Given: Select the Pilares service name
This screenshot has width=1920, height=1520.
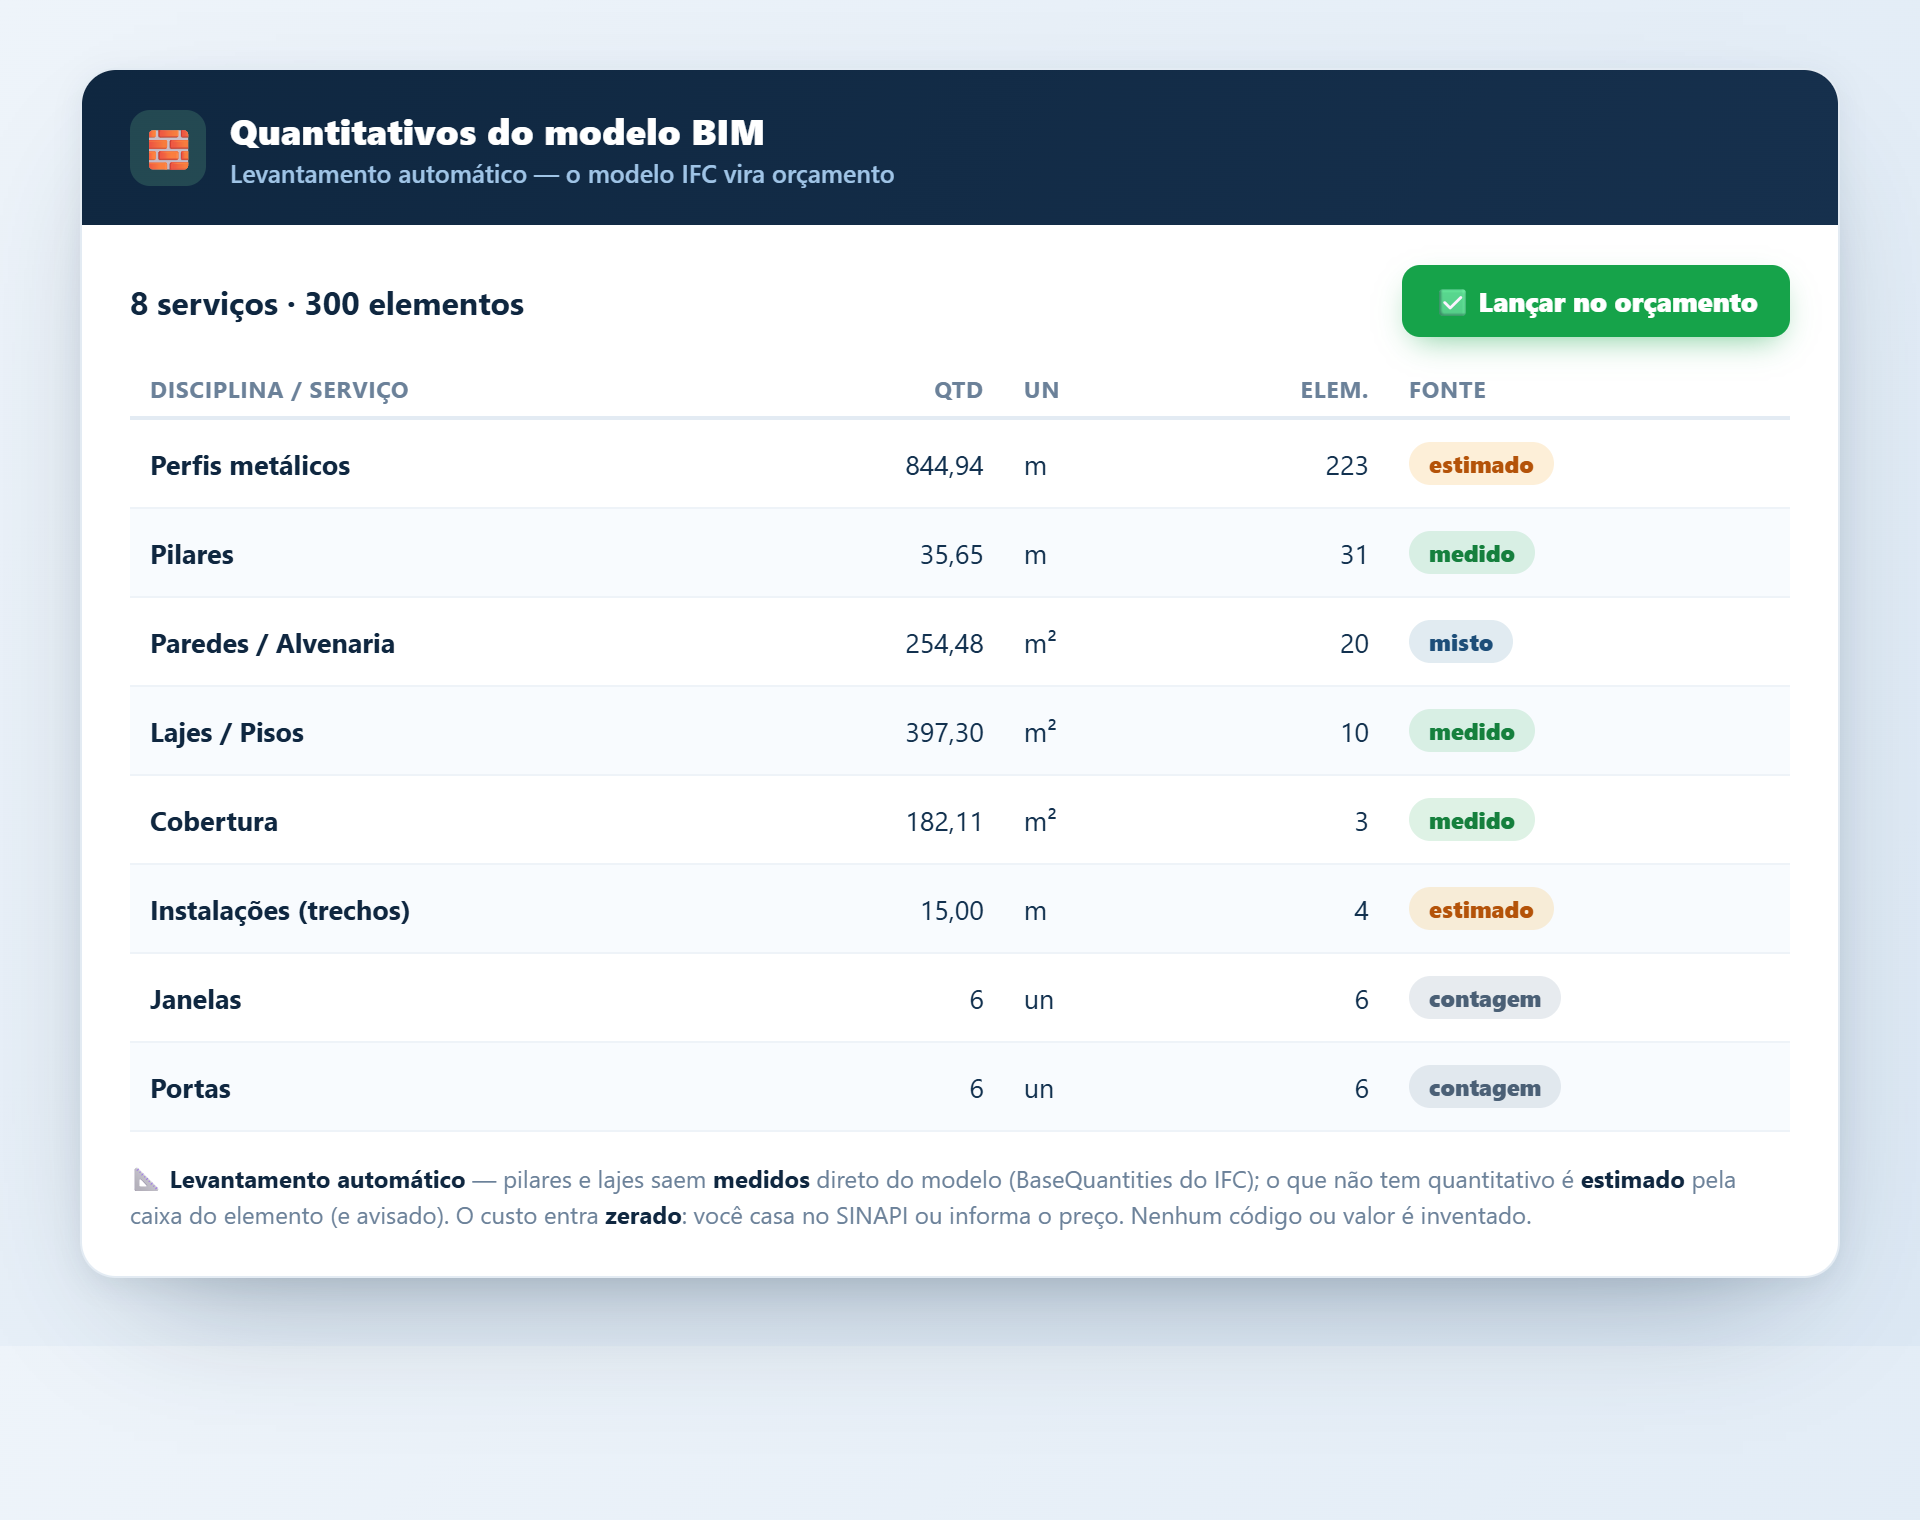Looking at the screenshot, I should 192,554.
